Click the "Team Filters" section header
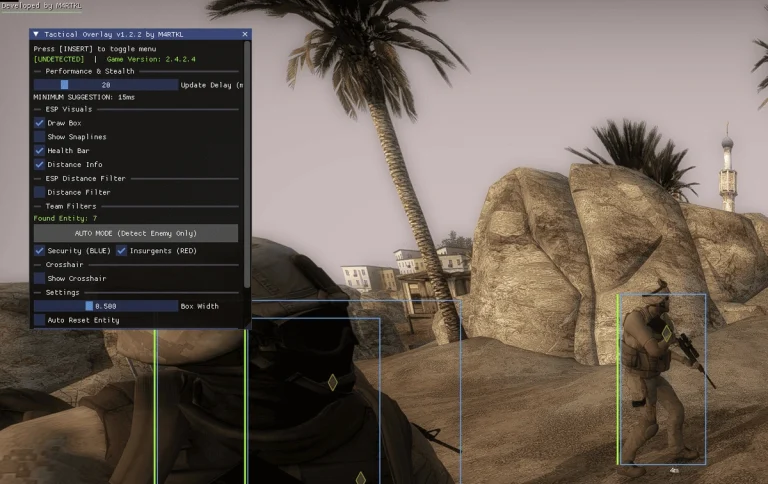 pos(71,206)
